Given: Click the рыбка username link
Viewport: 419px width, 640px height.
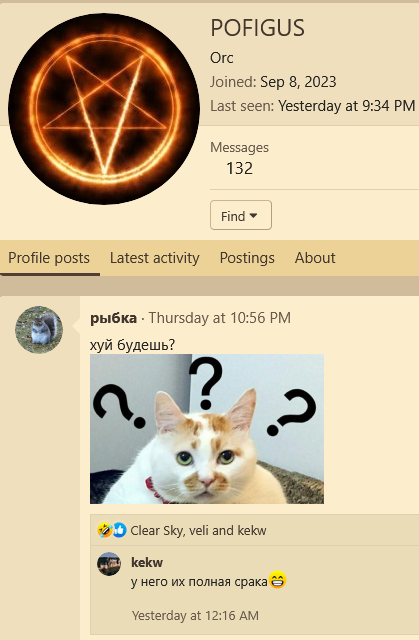Looking at the screenshot, I should point(113,318).
